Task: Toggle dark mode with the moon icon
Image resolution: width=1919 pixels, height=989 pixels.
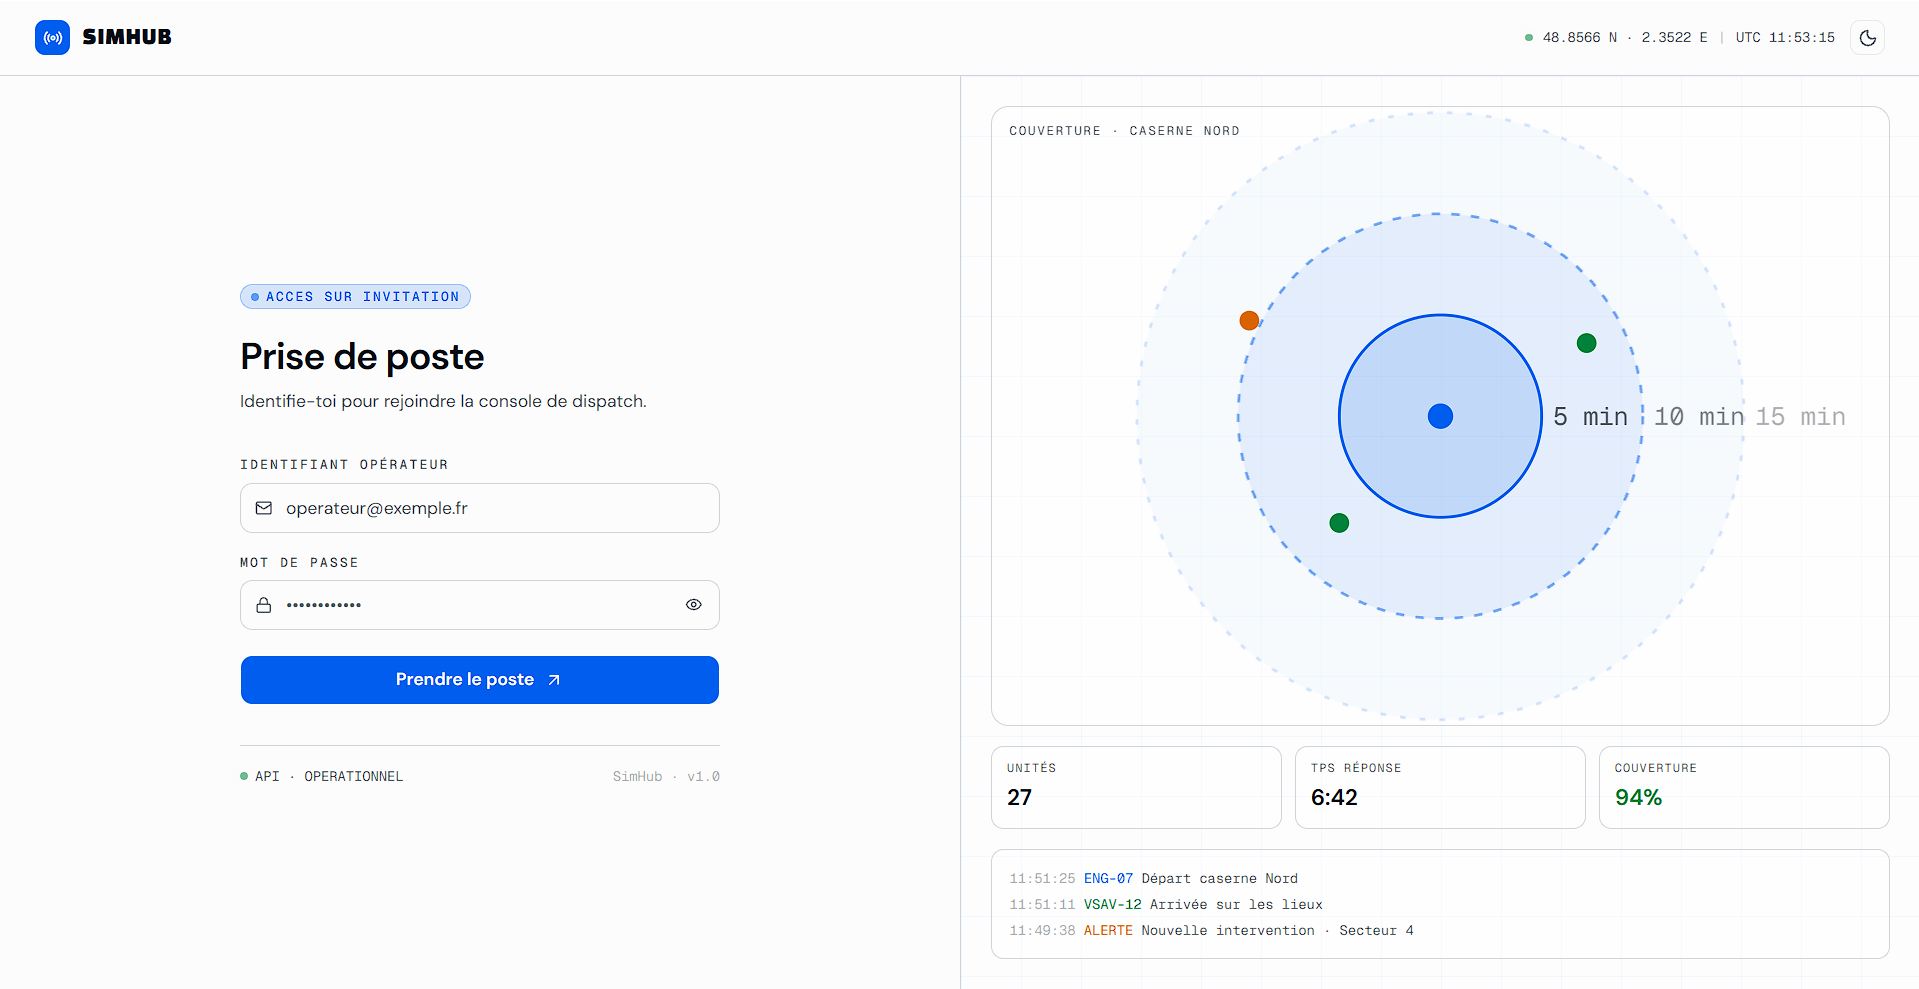Action: click(x=1867, y=38)
